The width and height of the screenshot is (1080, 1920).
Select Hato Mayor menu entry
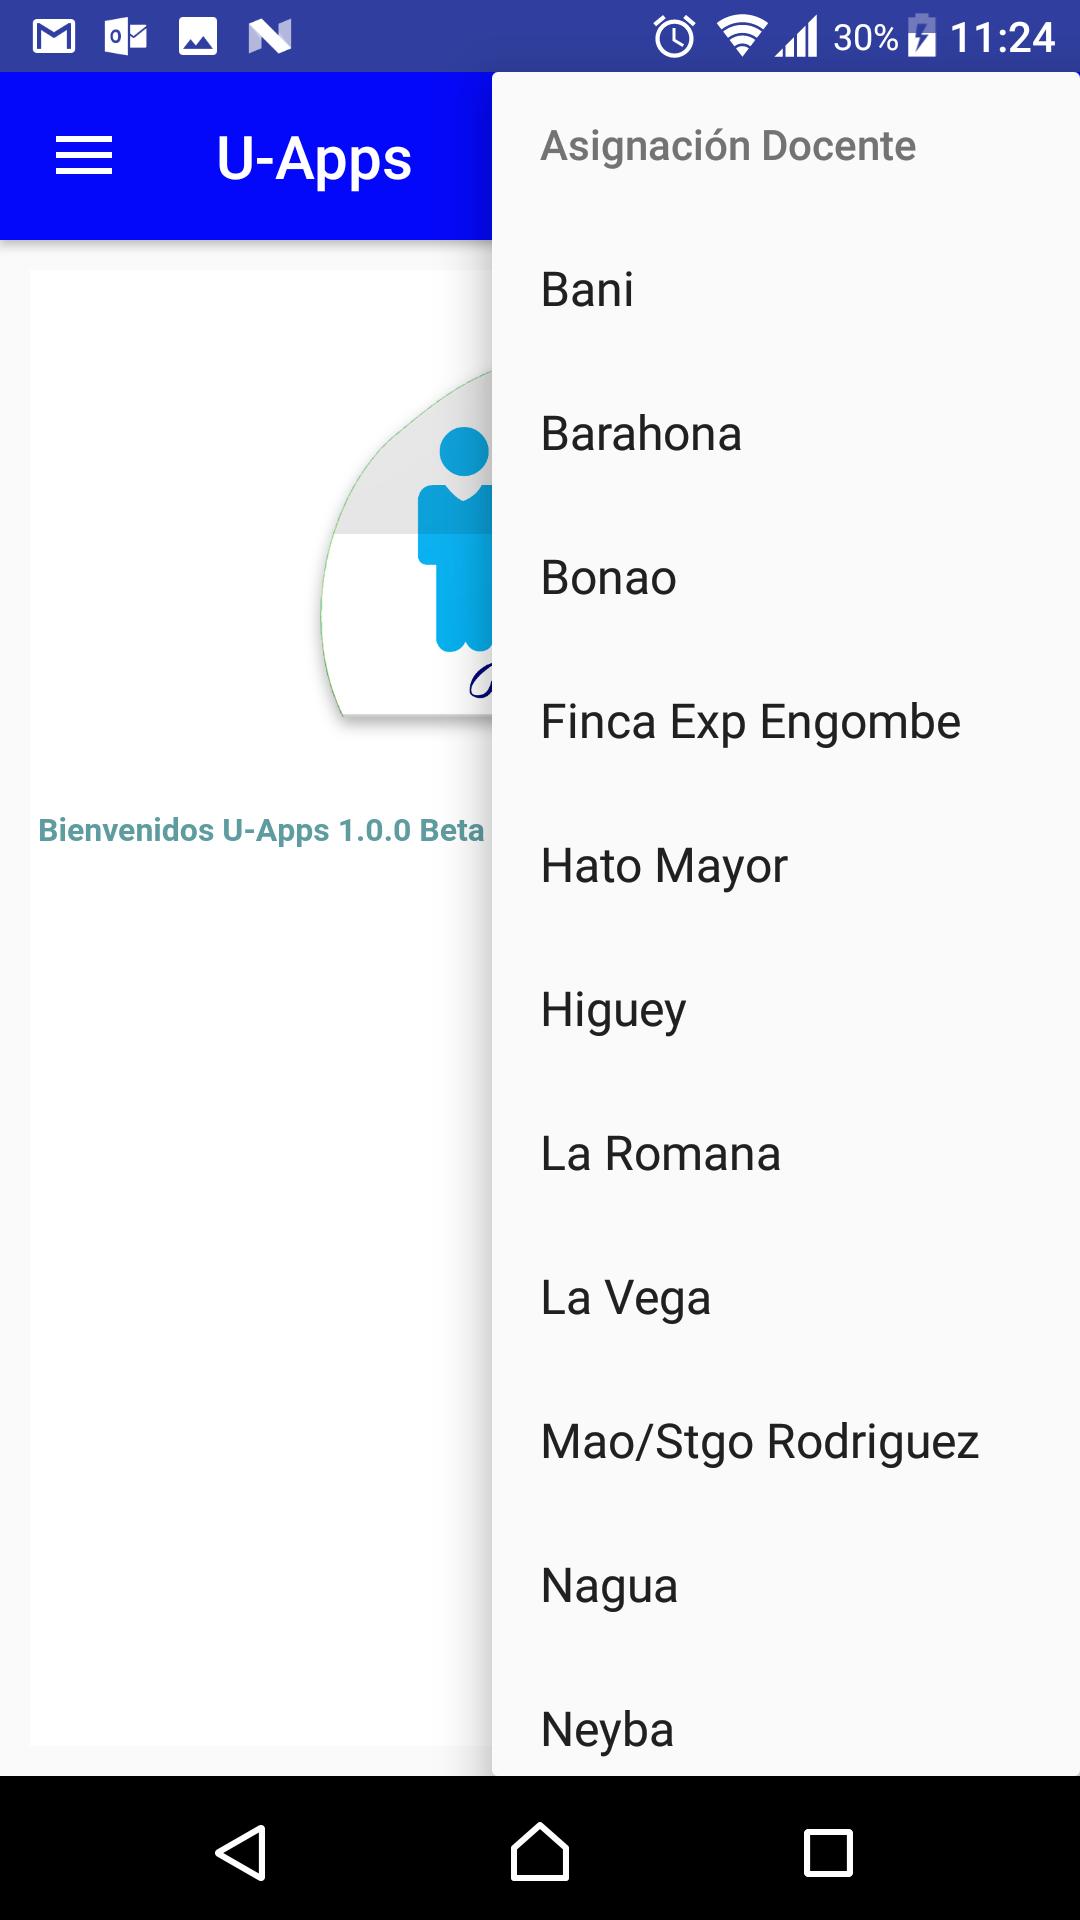(x=664, y=866)
